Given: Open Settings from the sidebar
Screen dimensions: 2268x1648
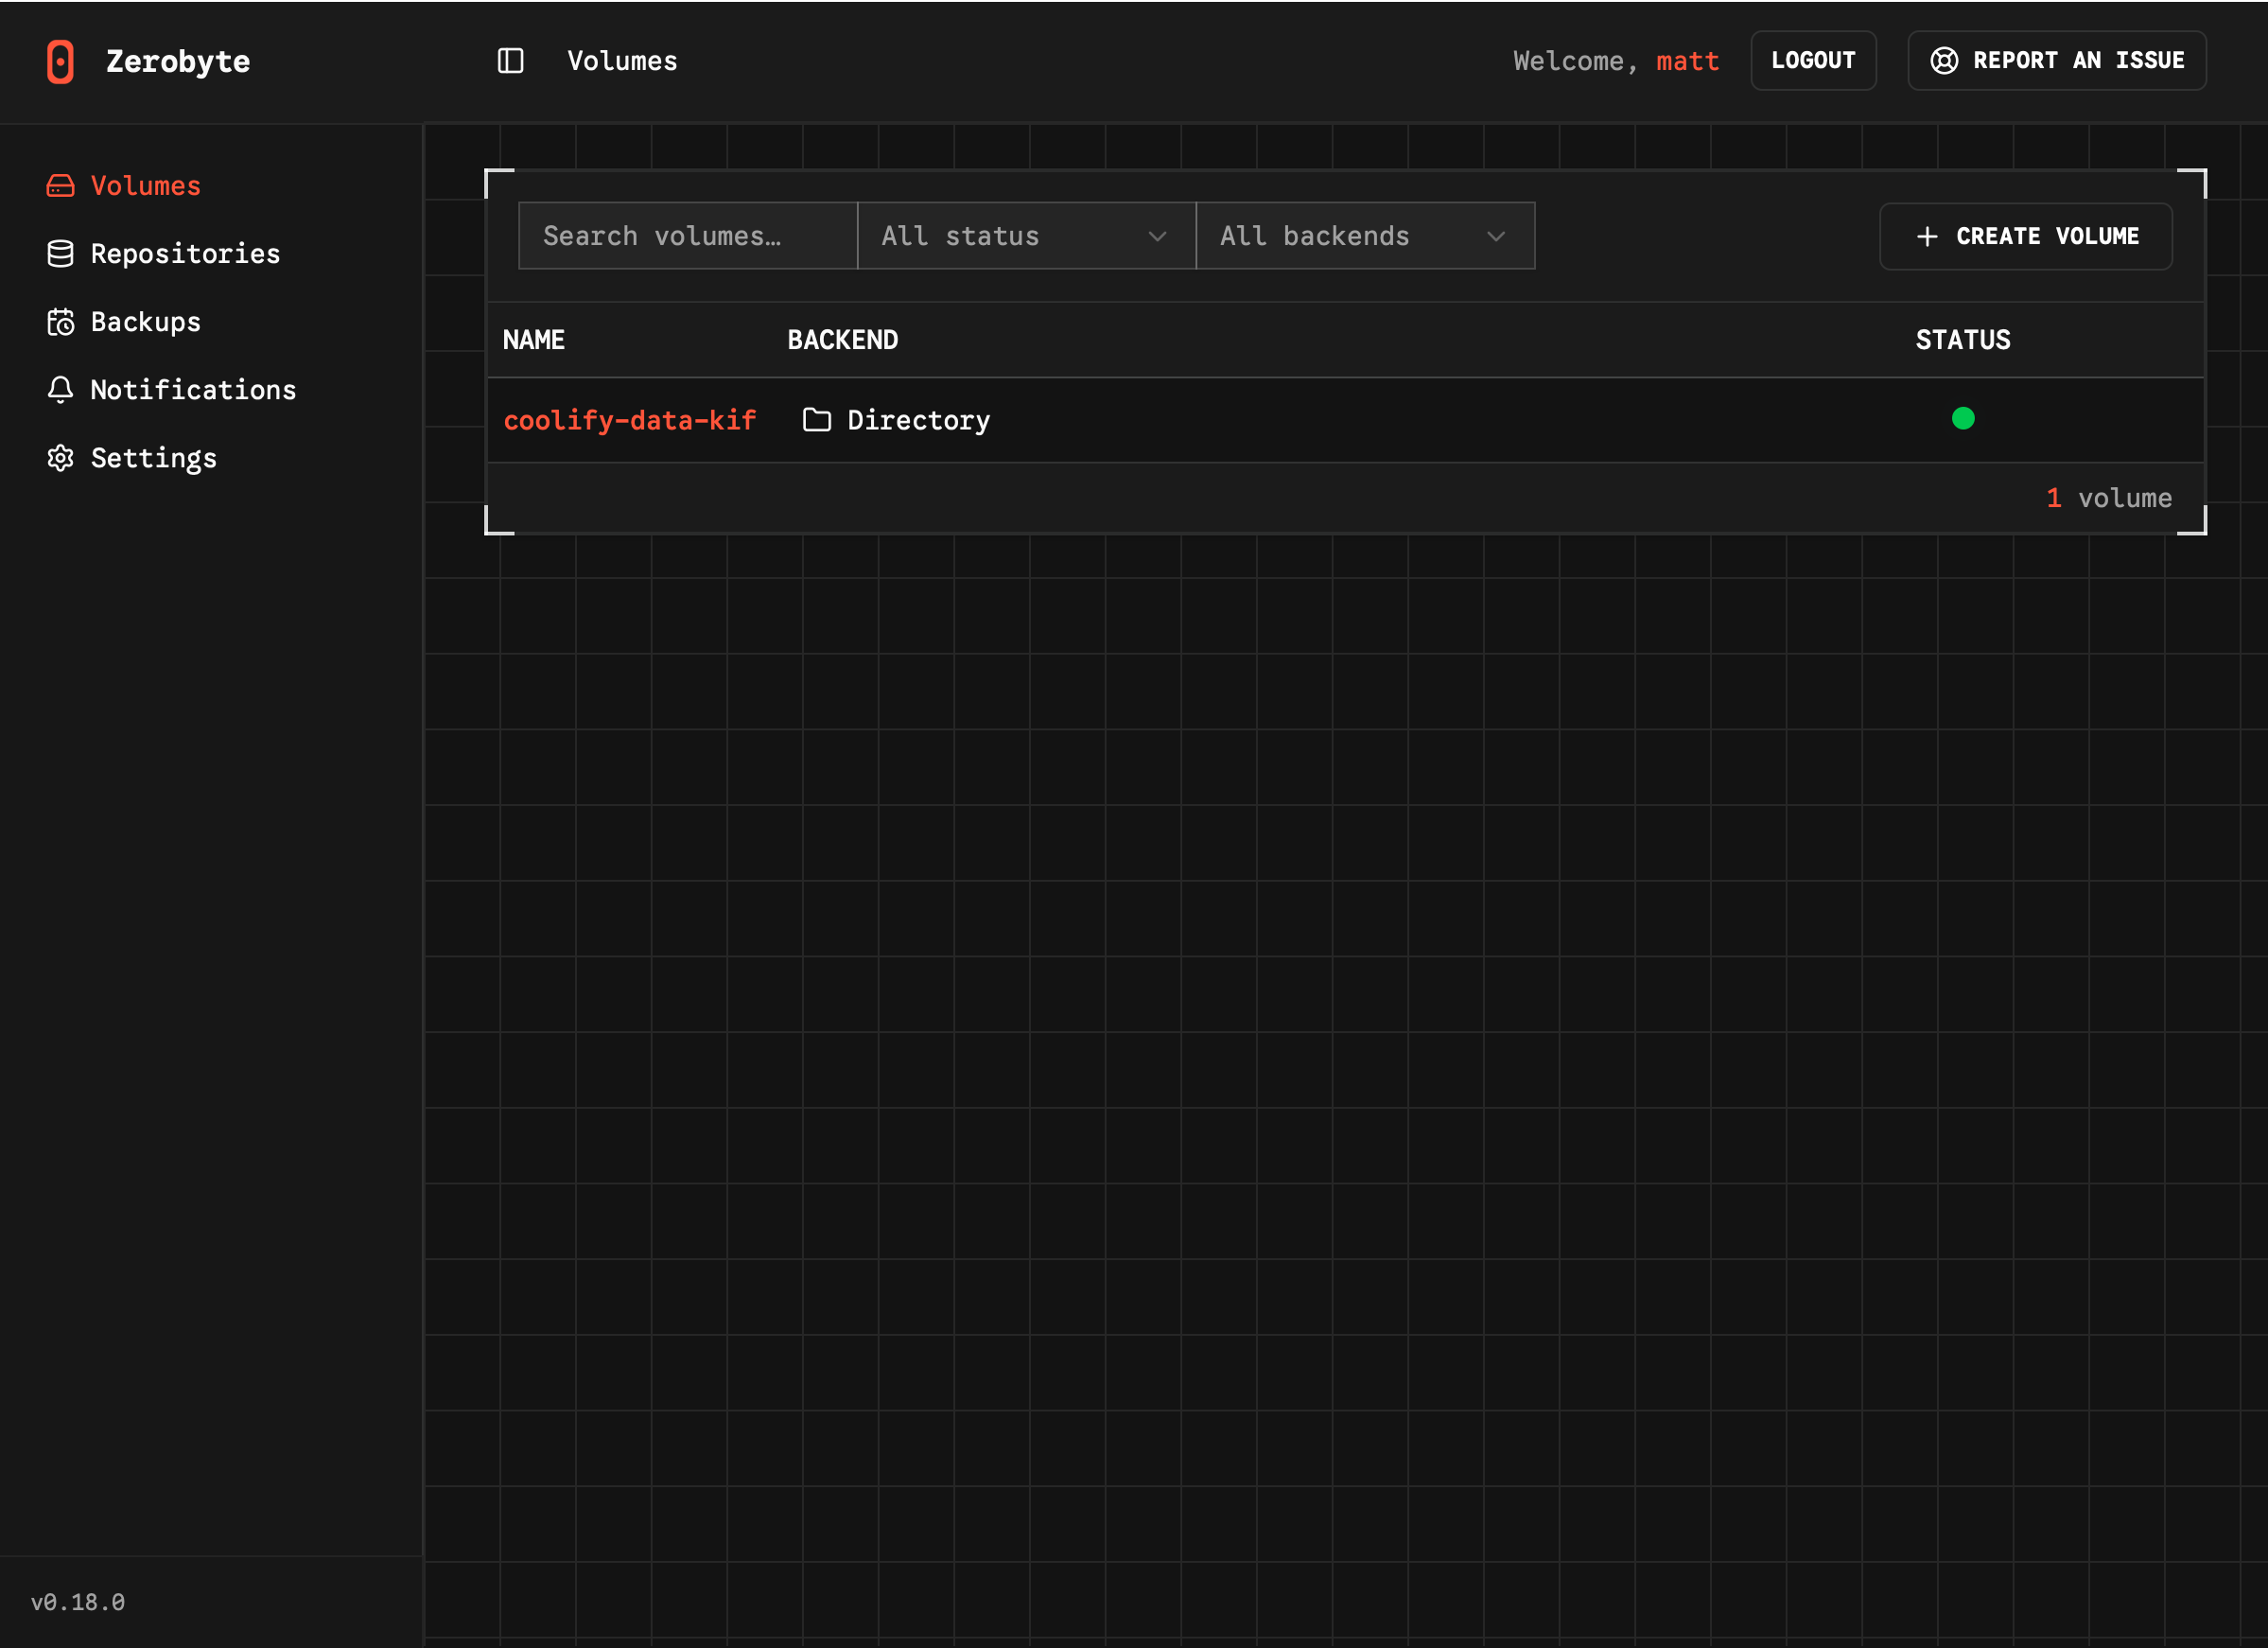Looking at the screenshot, I should point(153,457).
